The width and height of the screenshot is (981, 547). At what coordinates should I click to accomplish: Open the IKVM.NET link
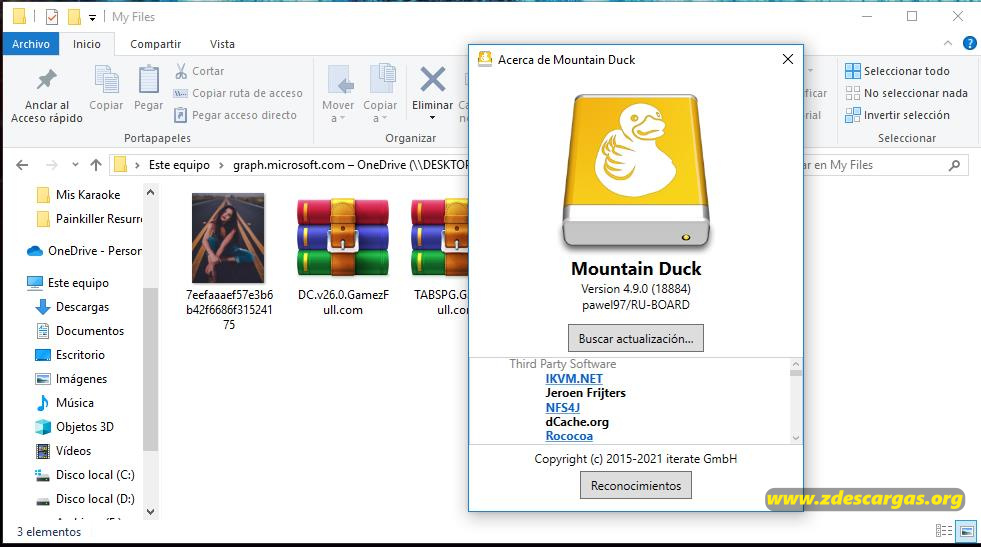(x=574, y=379)
